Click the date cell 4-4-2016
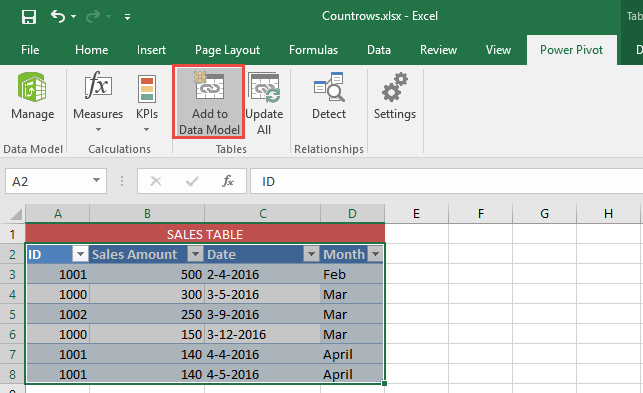The height and width of the screenshot is (393, 643). (263, 354)
